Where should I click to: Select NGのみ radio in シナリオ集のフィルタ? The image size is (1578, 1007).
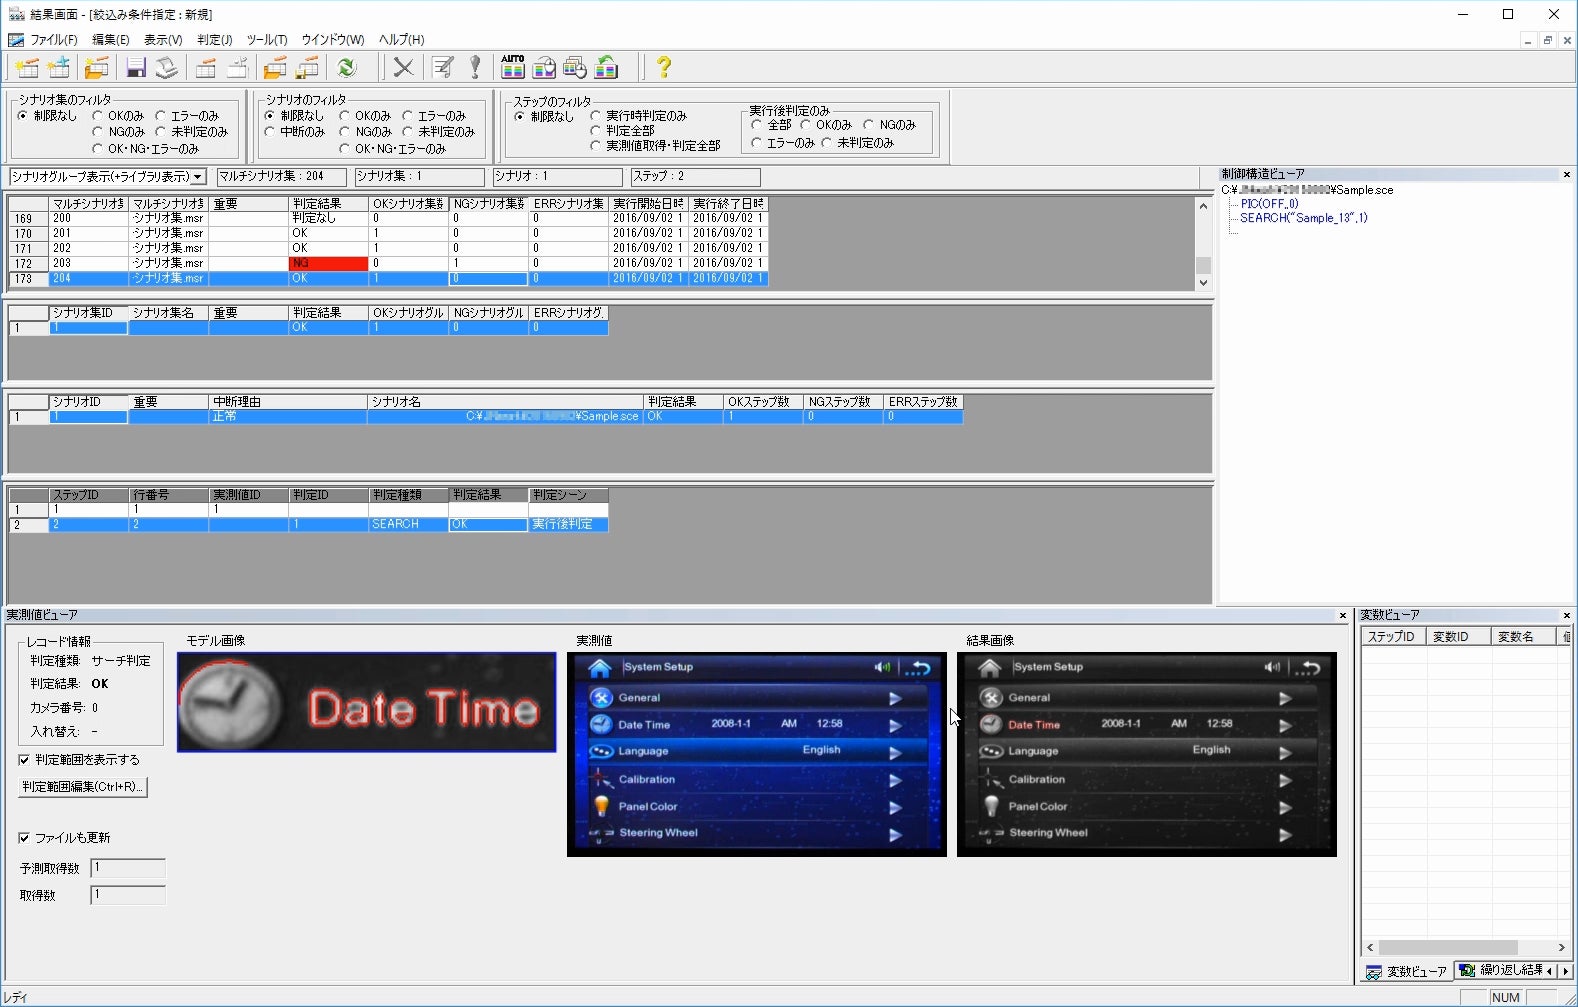[98, 132]
